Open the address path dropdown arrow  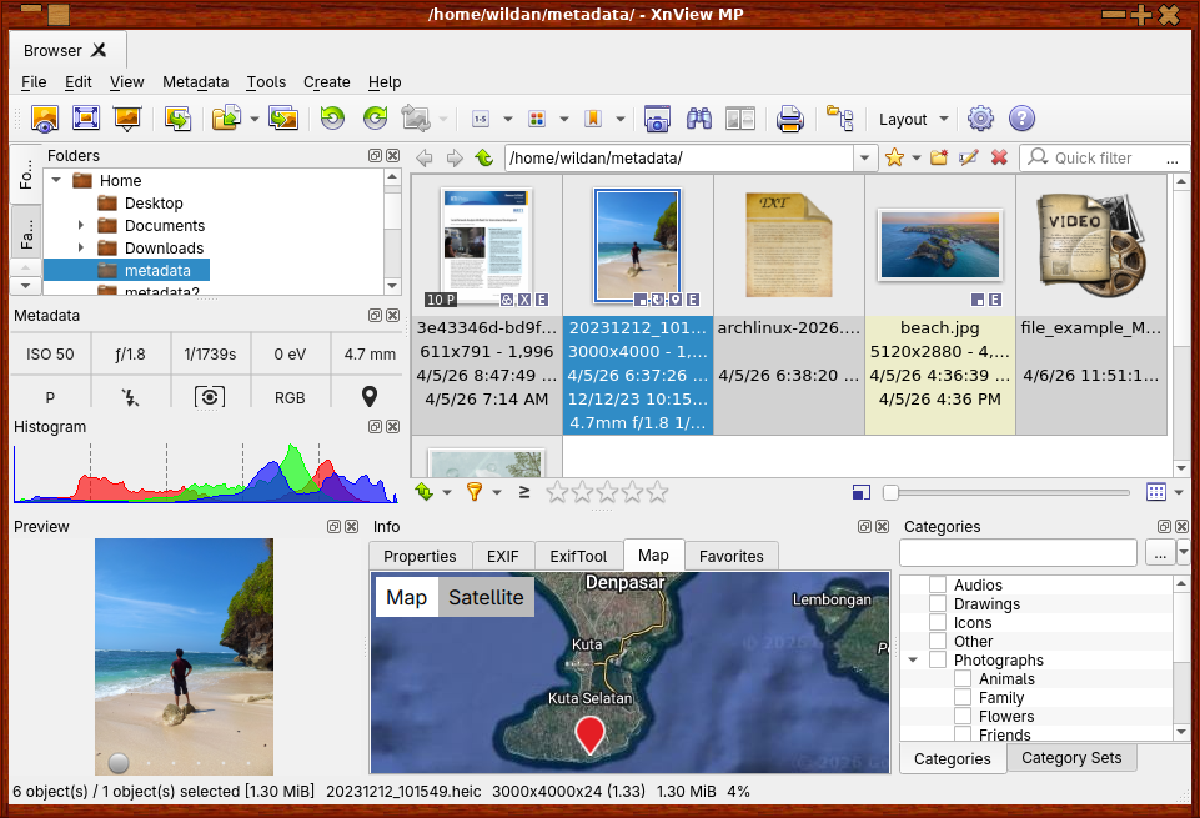[865, 158]
